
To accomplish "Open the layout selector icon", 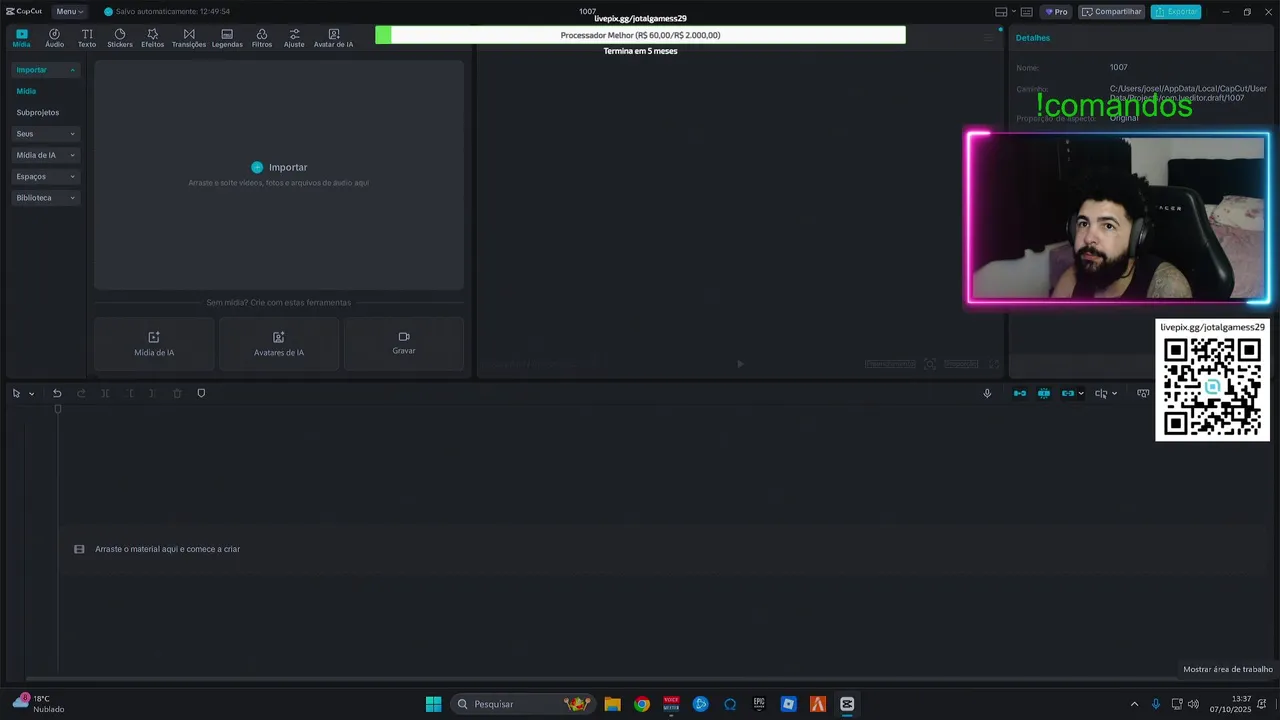I will click(x=1001, y=12).
